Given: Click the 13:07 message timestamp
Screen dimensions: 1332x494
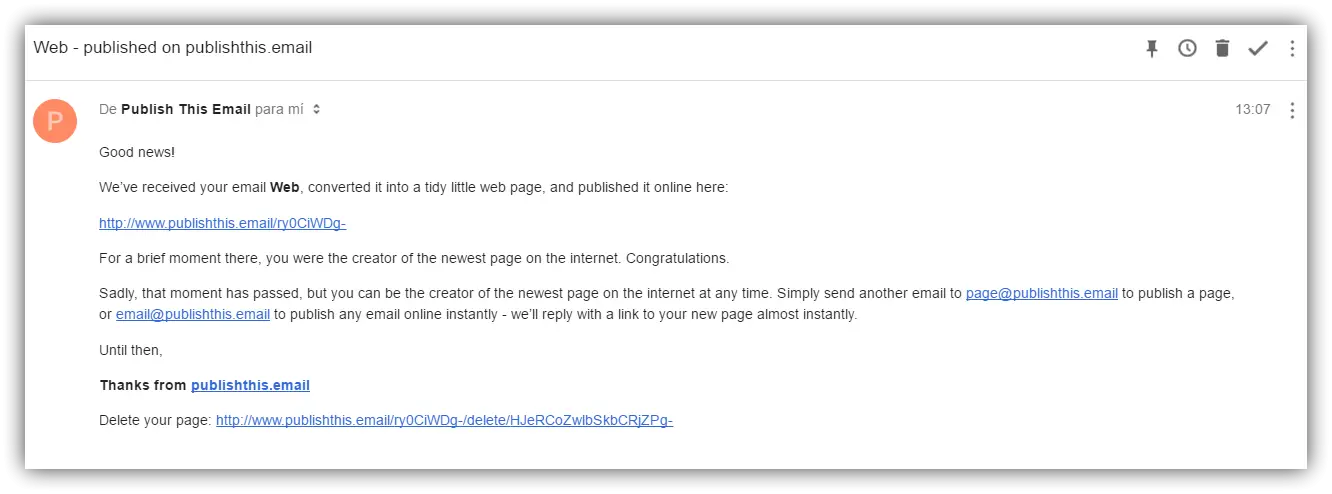Looking at the screenshot, I should 1252,110.
